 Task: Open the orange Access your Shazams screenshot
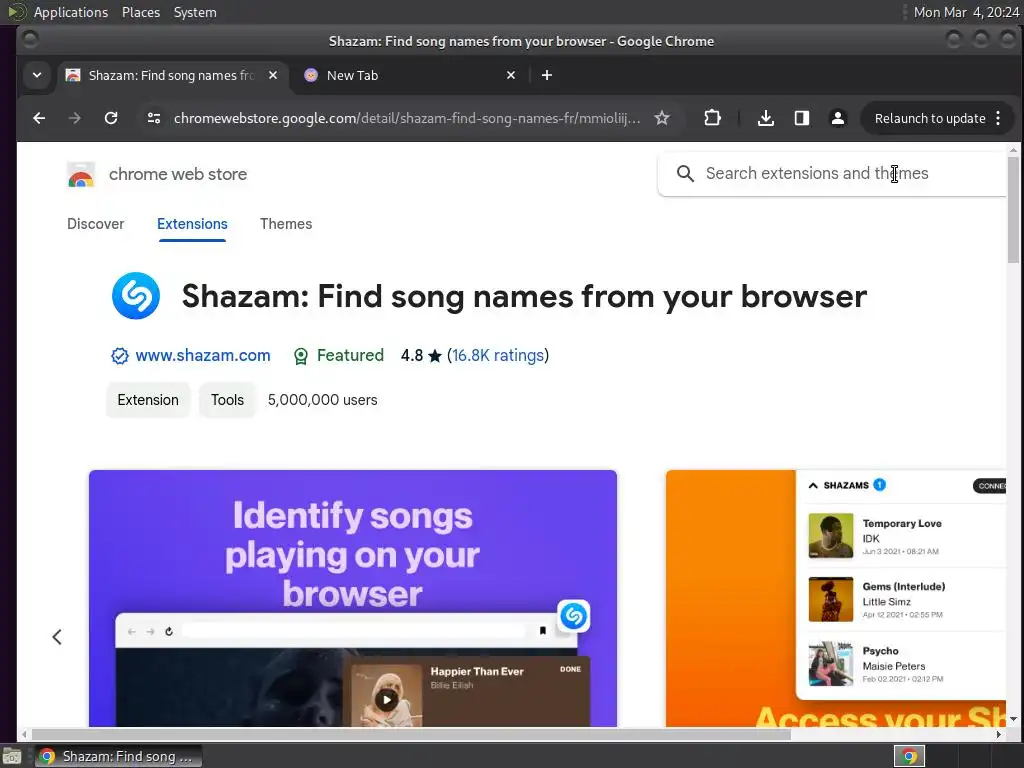tap(836, 598)
